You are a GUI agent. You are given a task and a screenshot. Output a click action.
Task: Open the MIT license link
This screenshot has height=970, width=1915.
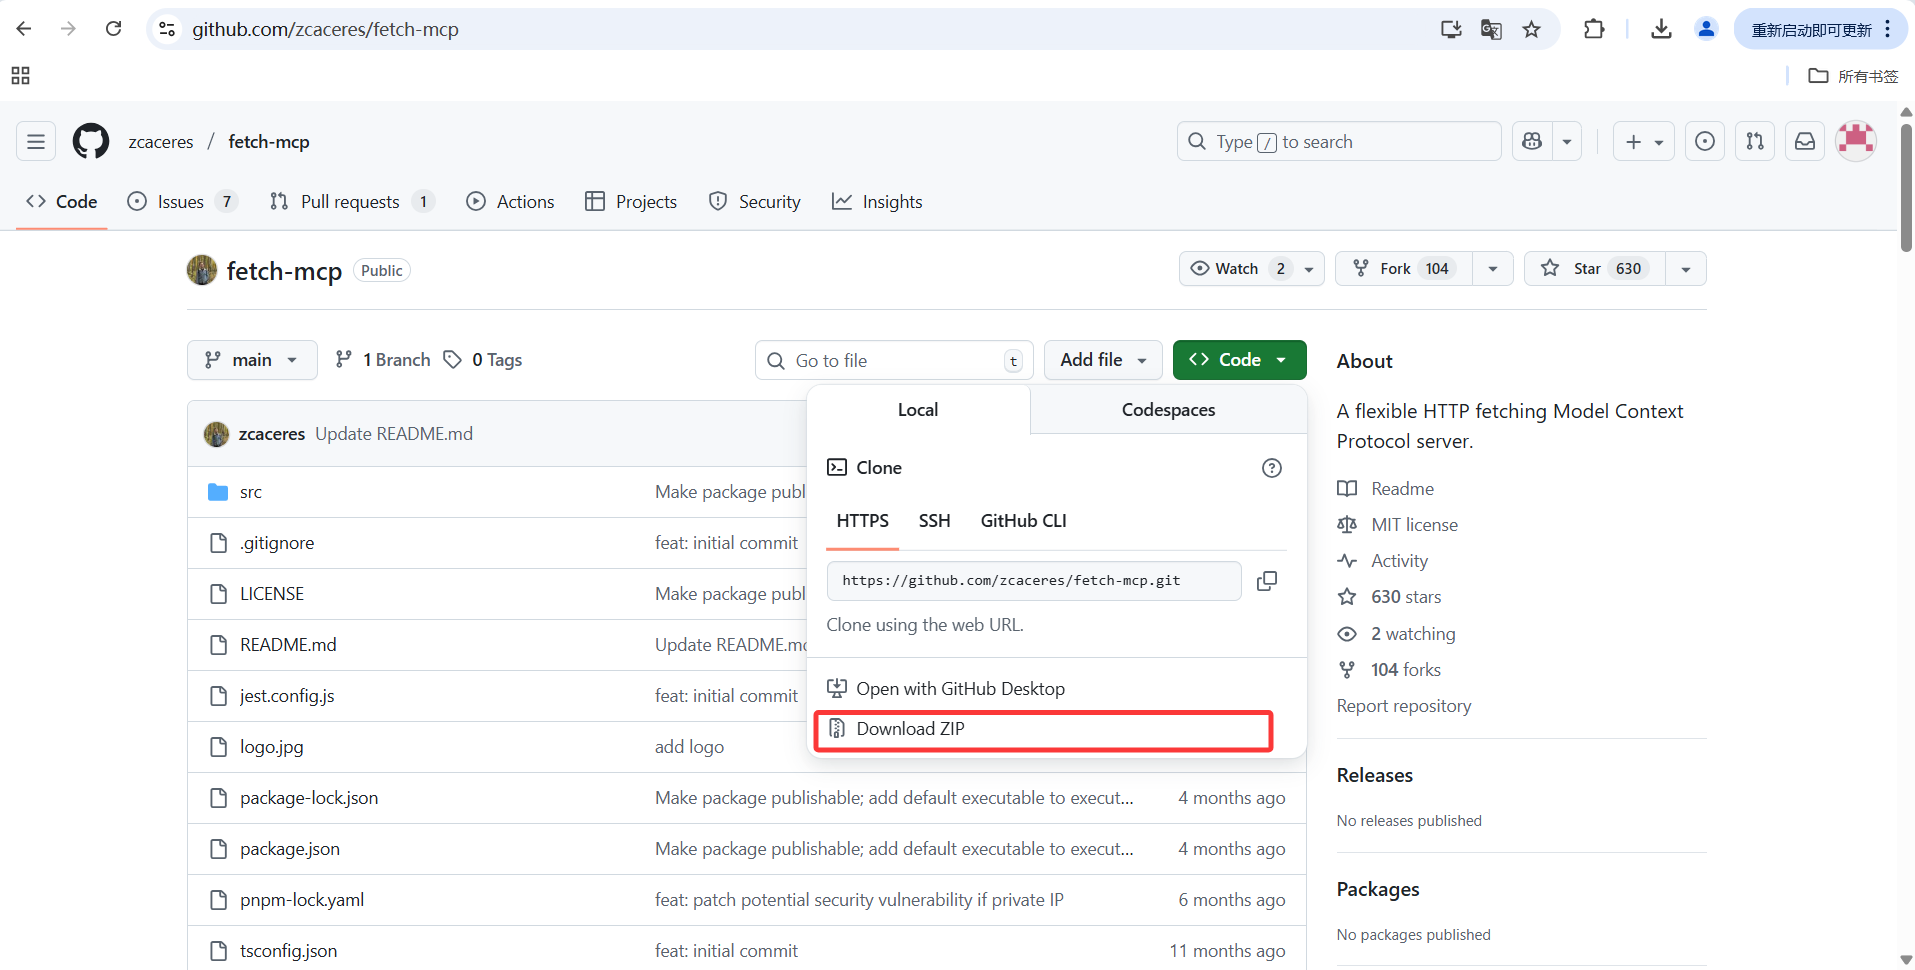tap(1414, 525)
